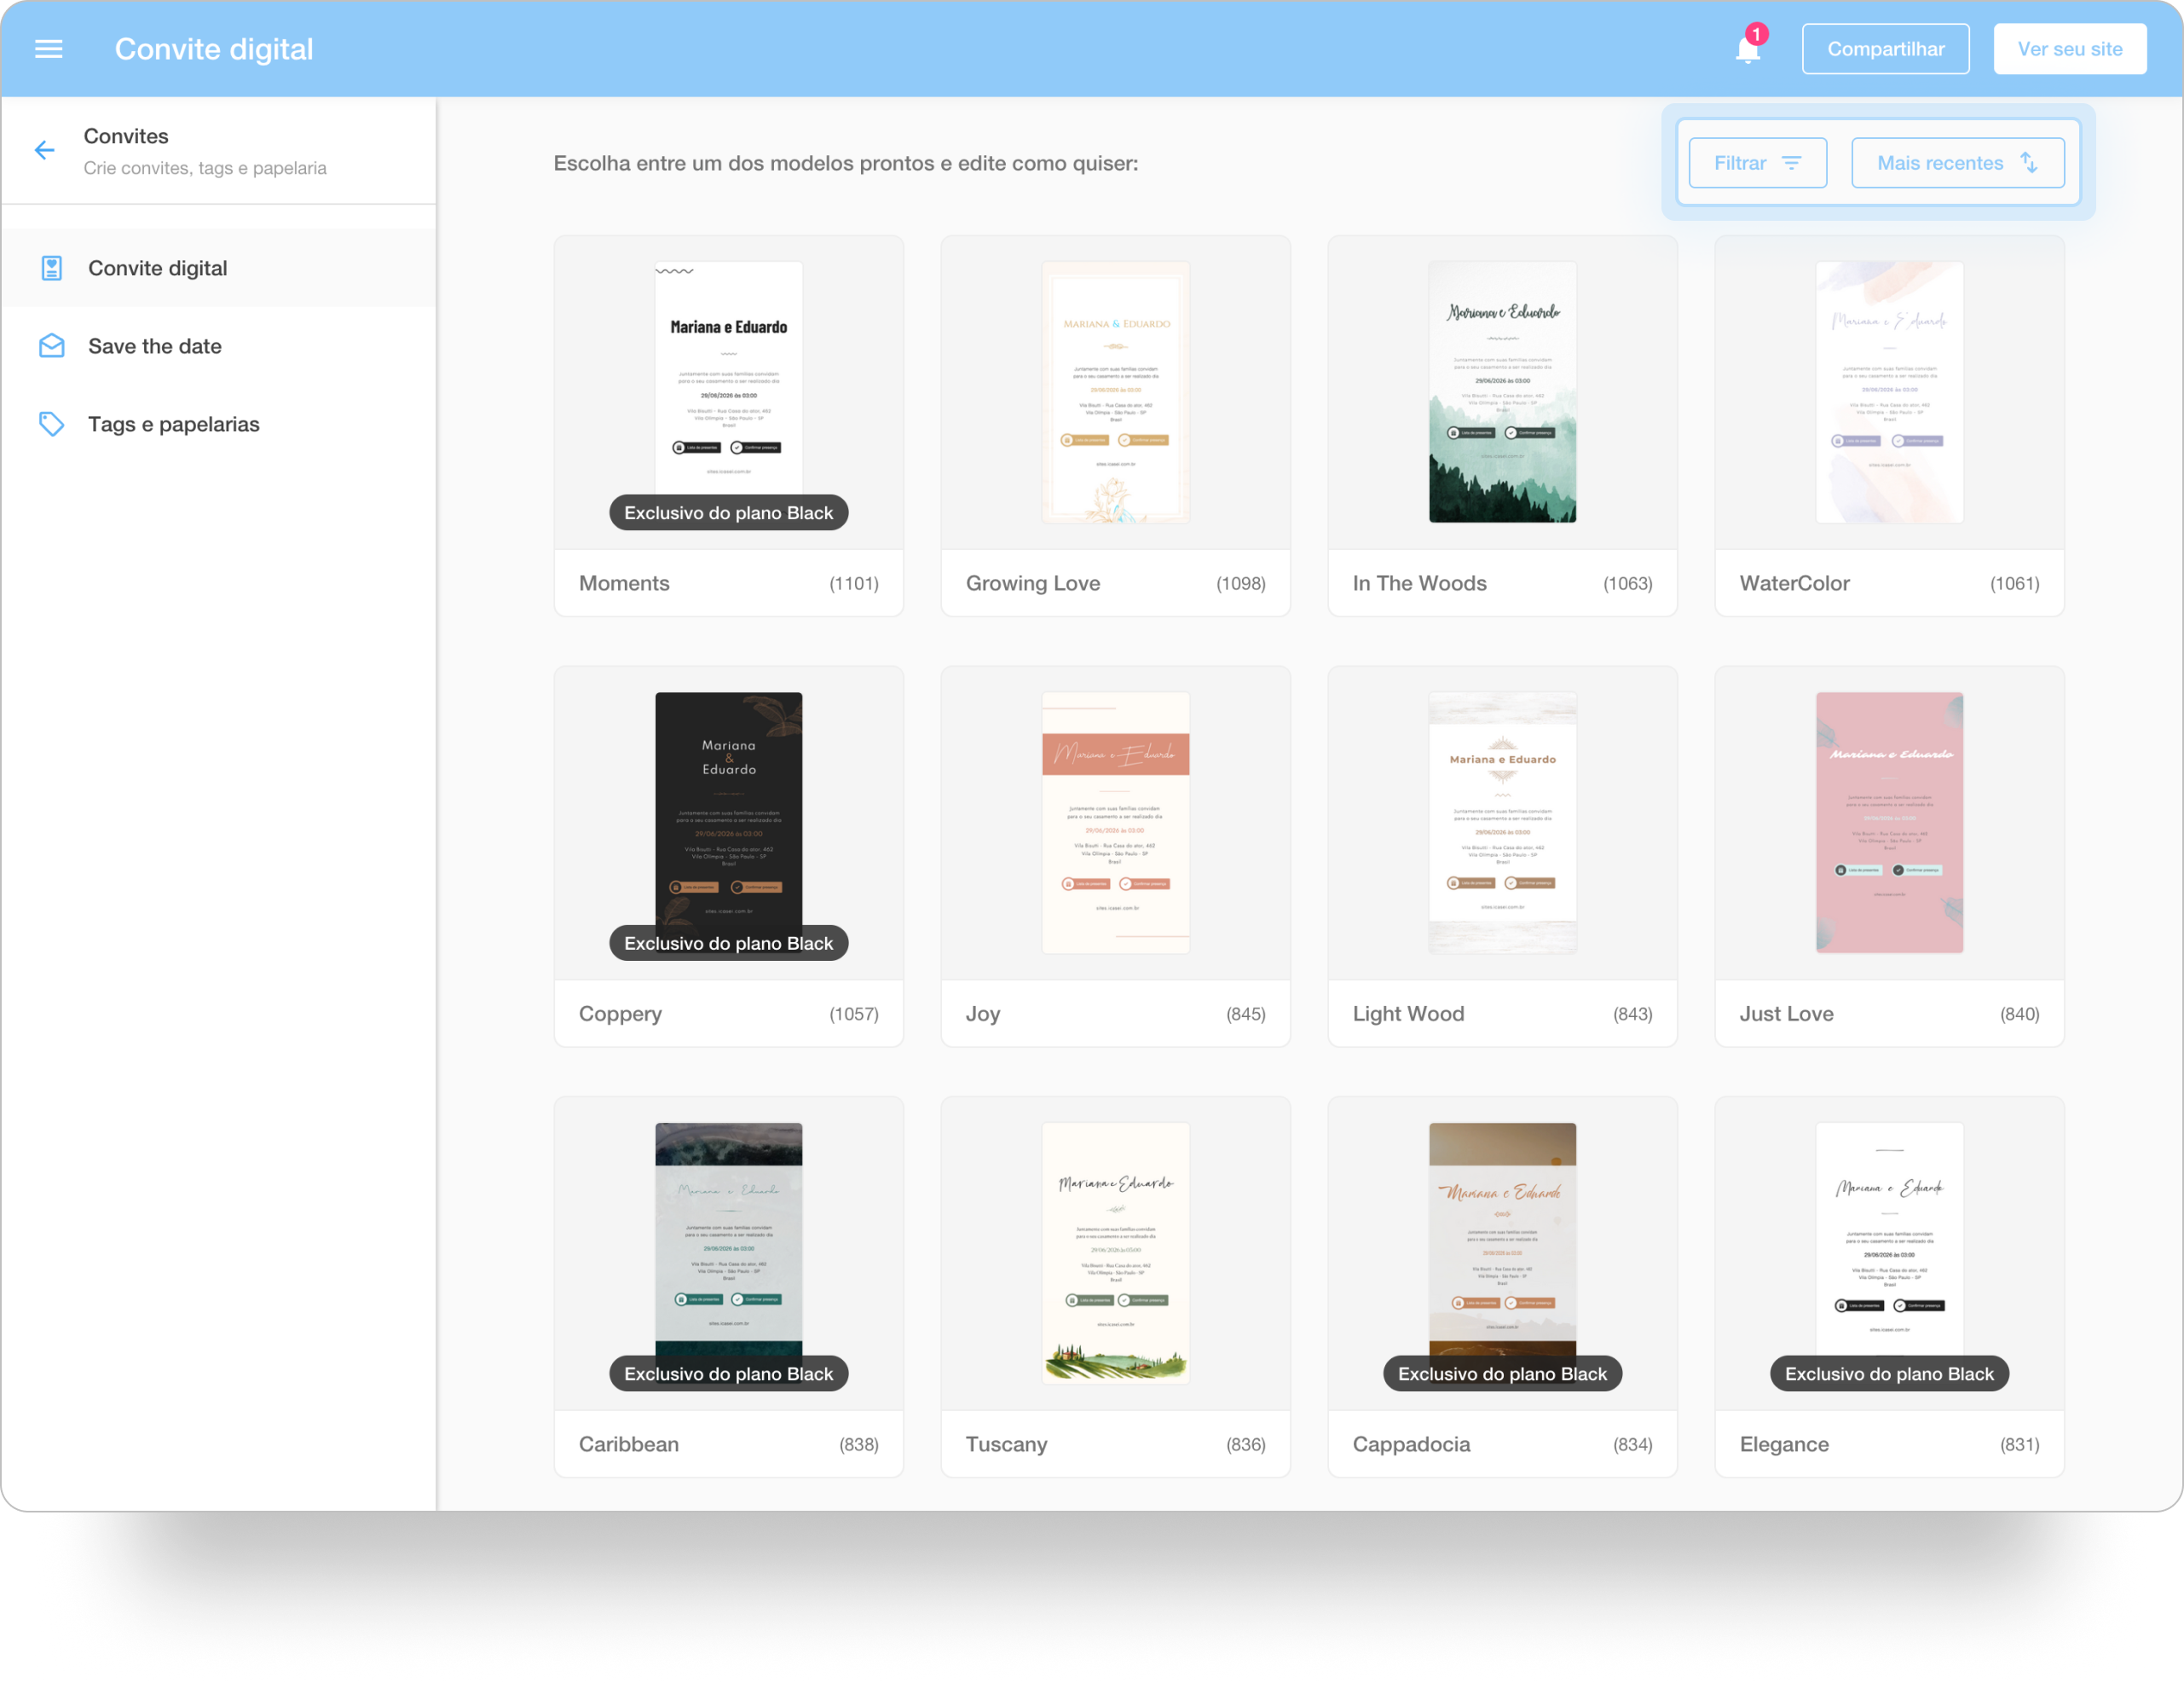2184x1683 pixels.
Task: Click the filter lines icon in Filtrar
Action: pos(1791,163)
